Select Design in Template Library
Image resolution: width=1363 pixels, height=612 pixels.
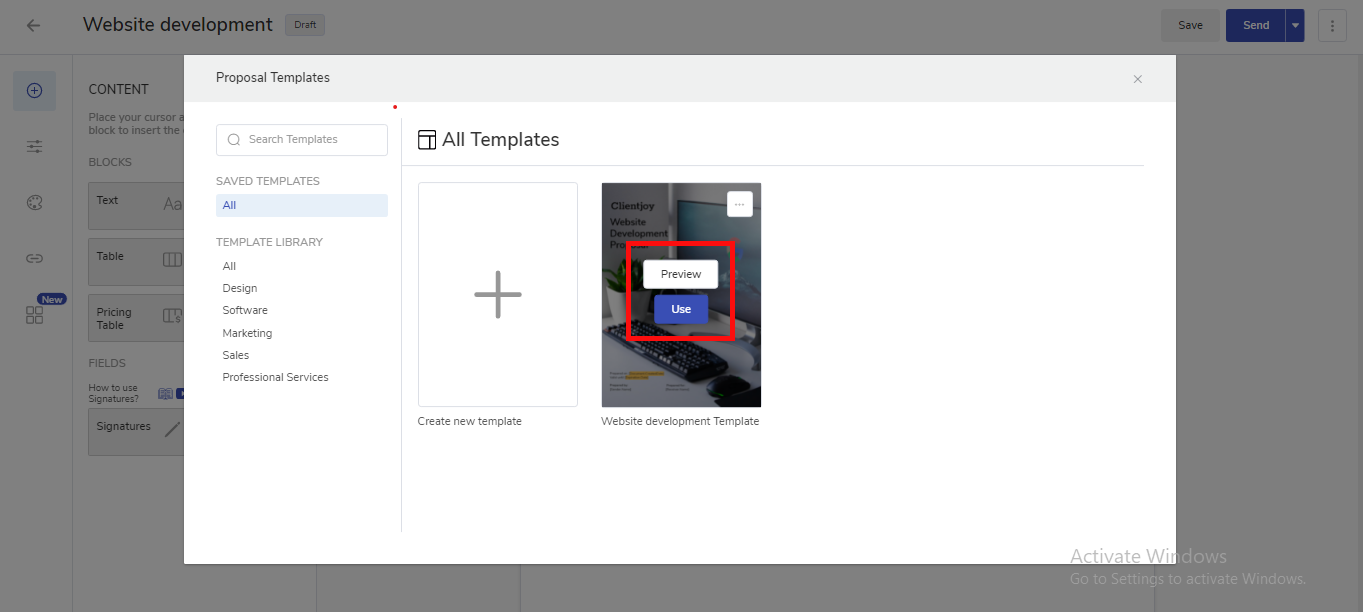coord(240,288)
